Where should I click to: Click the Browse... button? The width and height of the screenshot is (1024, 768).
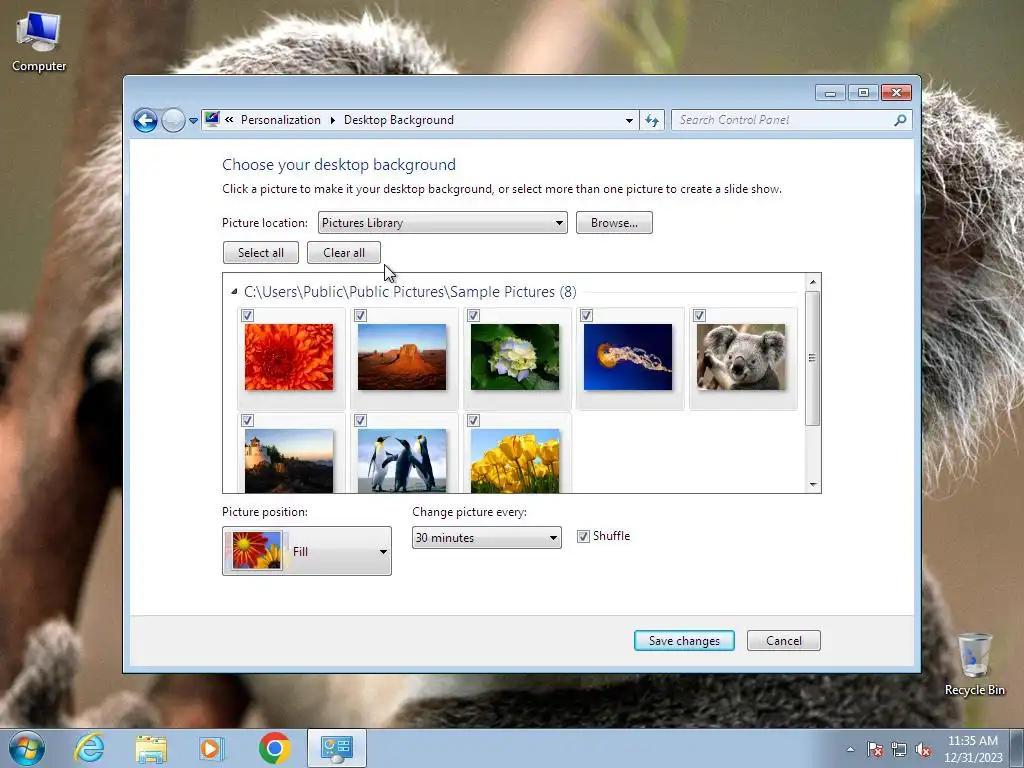coord(614,223)
